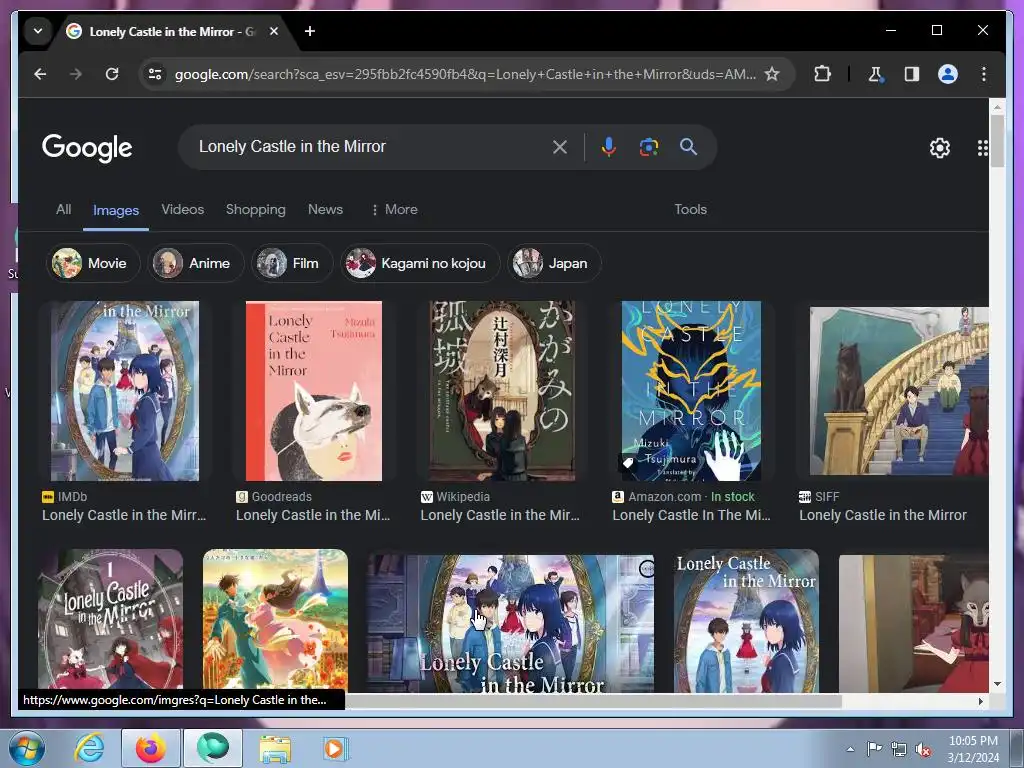Open the Action Center flag icon
The width and height of the screenshot is (1024, 768).
pos(874,748)
